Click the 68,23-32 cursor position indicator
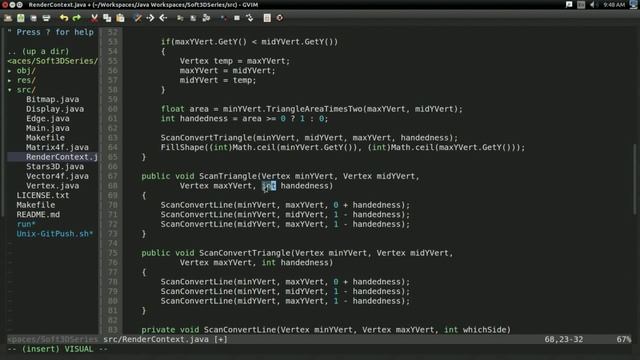Viewport: 640px width, 360px height. pos(564,340)
